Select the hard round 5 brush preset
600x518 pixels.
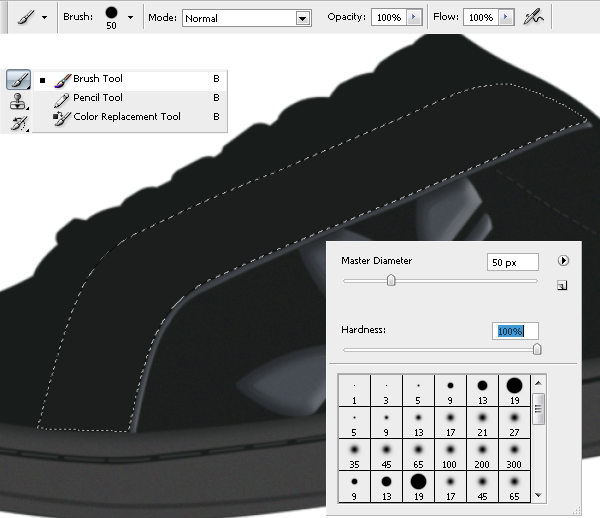point(418,391)
